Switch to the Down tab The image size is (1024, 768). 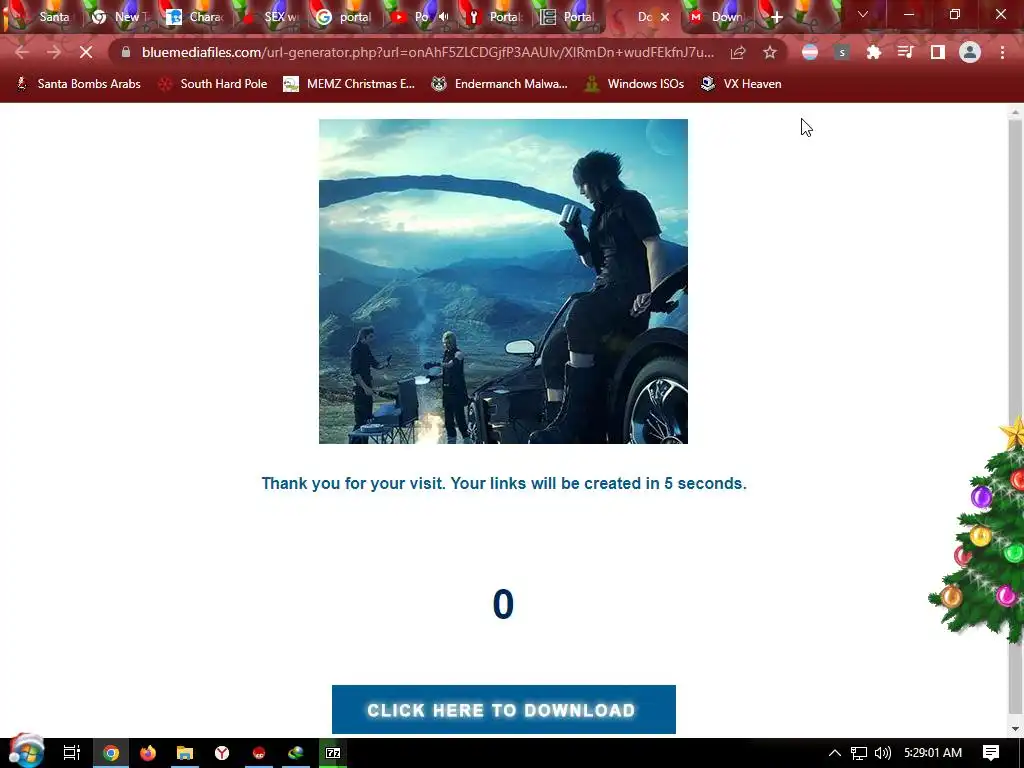click(717, 17)
